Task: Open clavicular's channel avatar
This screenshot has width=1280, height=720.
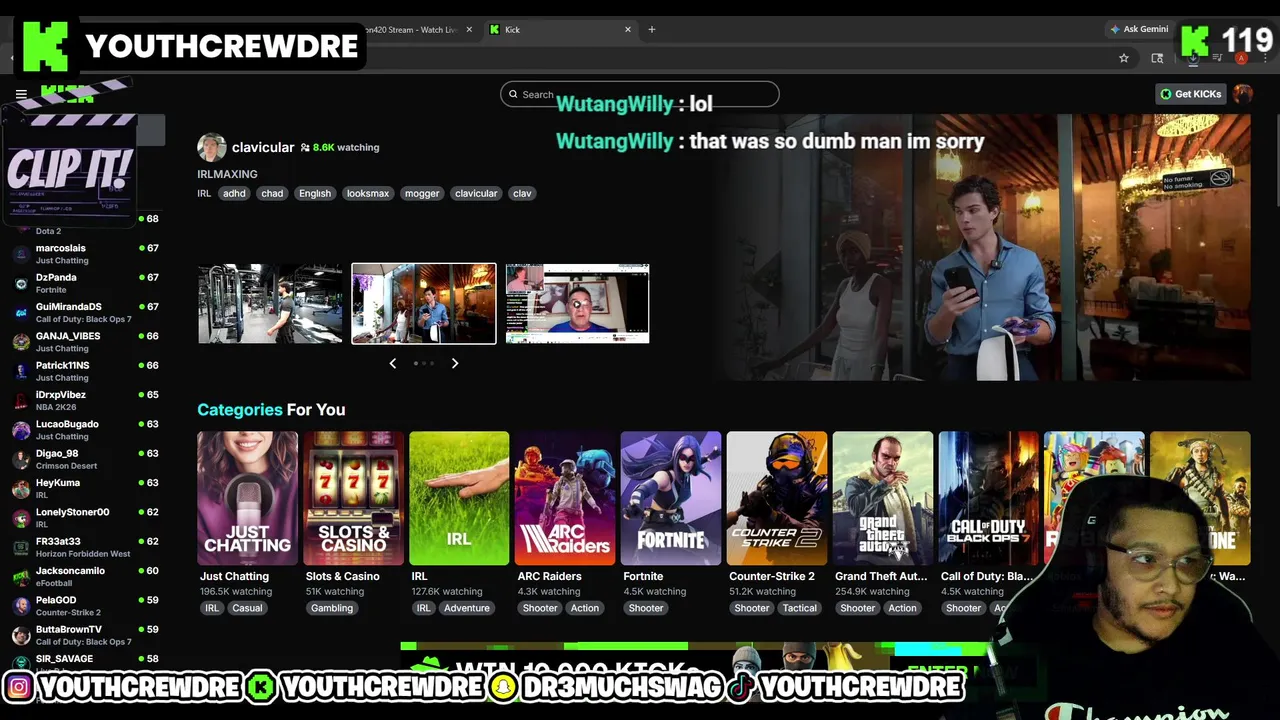Action: [x=211, y=147]
